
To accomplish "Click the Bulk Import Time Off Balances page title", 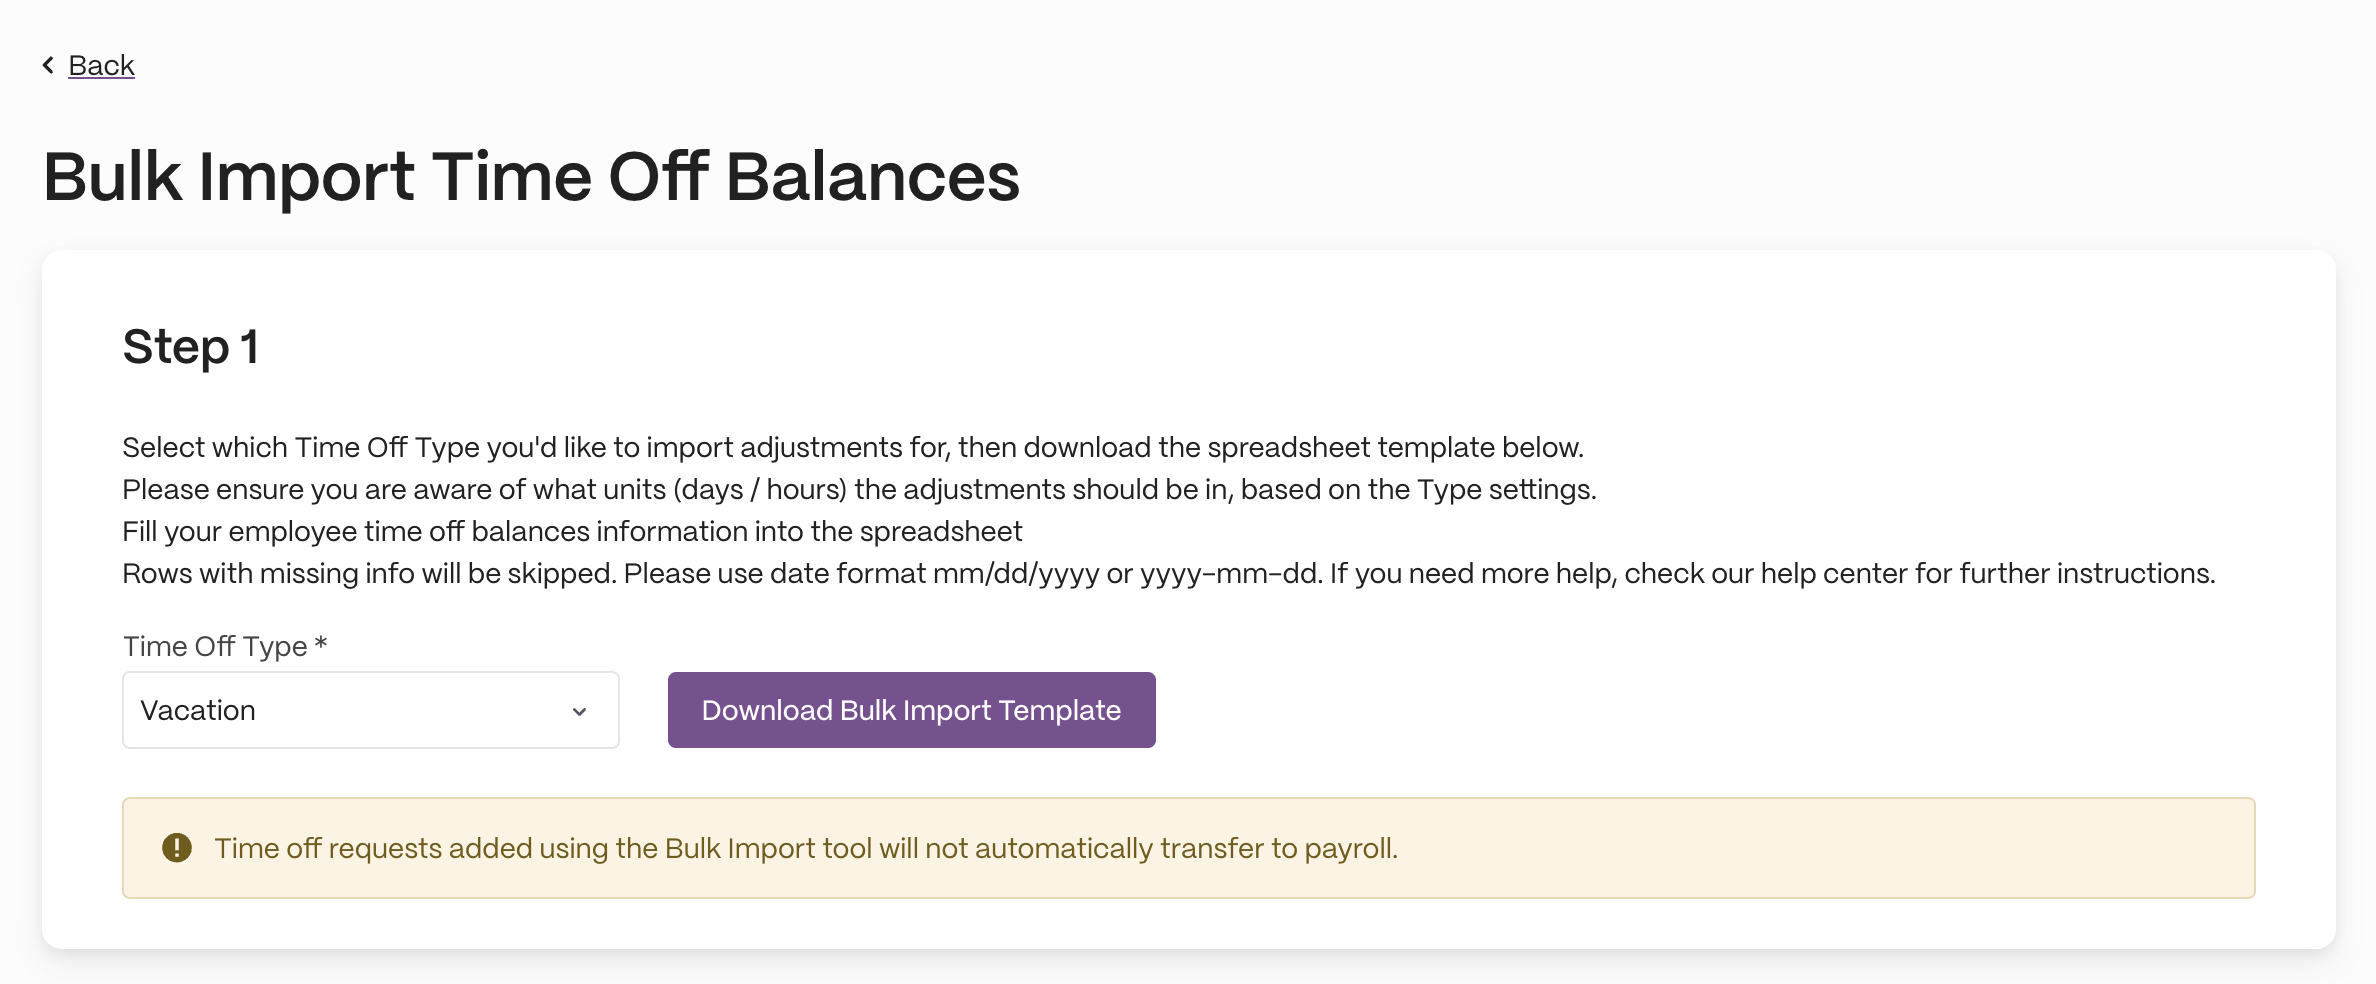I will click(x=531, y=177).
